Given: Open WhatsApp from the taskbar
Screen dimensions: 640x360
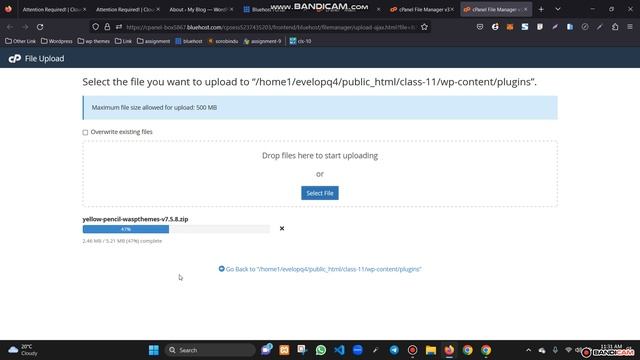Looking at the screenshot, I should [x=321, y=350].
